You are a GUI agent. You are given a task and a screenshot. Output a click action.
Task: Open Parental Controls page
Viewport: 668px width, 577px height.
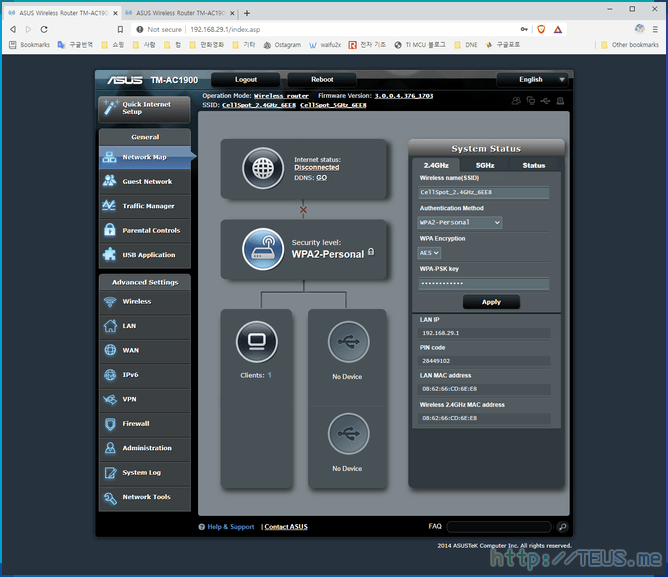[x=145, y=231]
